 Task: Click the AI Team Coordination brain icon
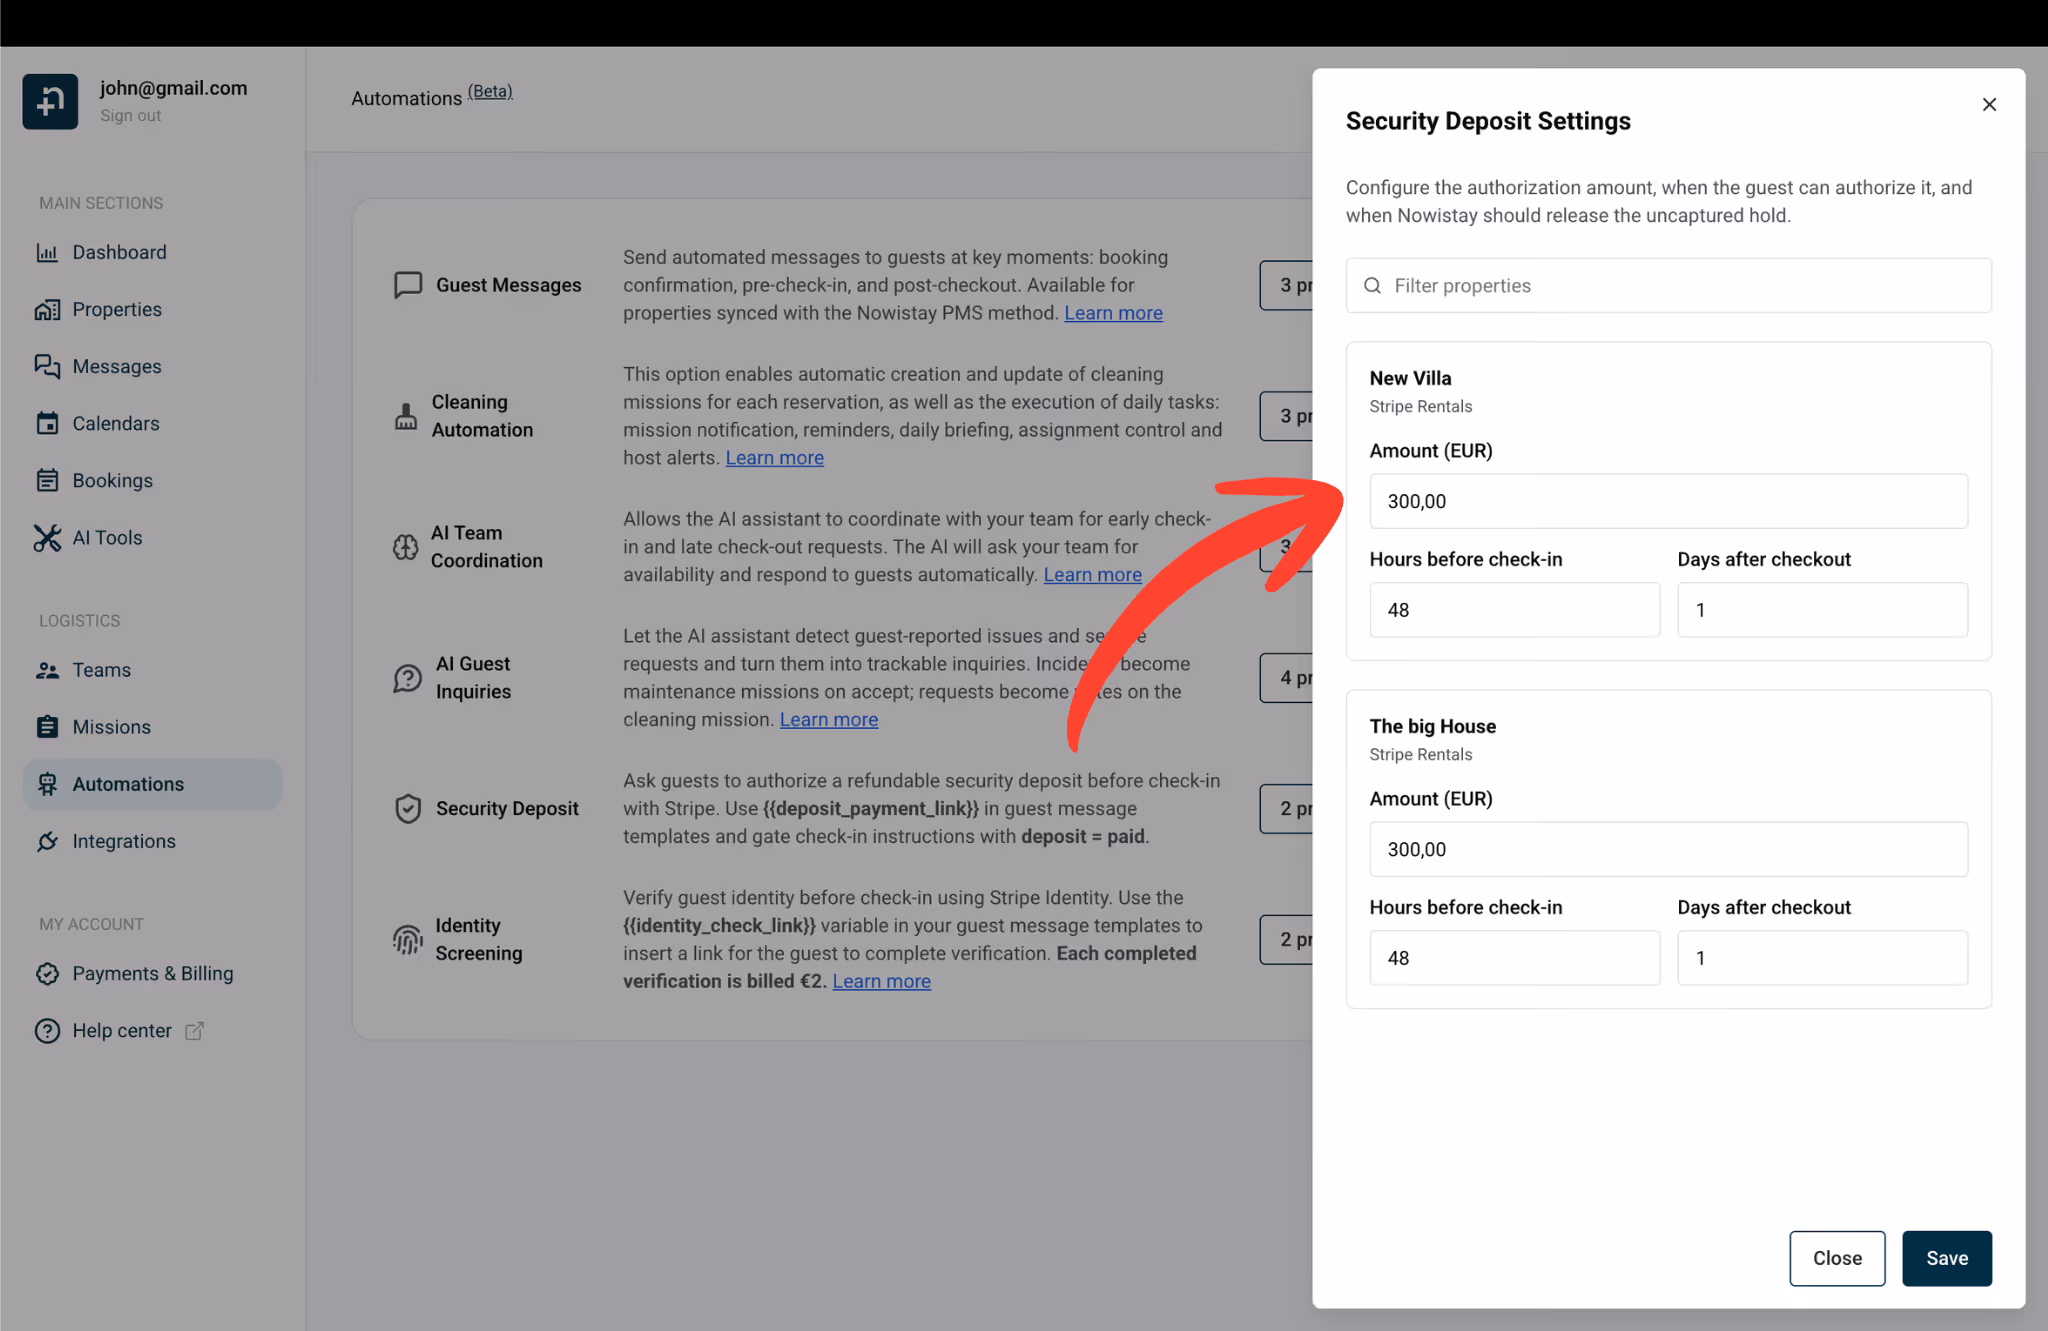click(x=405, y=547)
